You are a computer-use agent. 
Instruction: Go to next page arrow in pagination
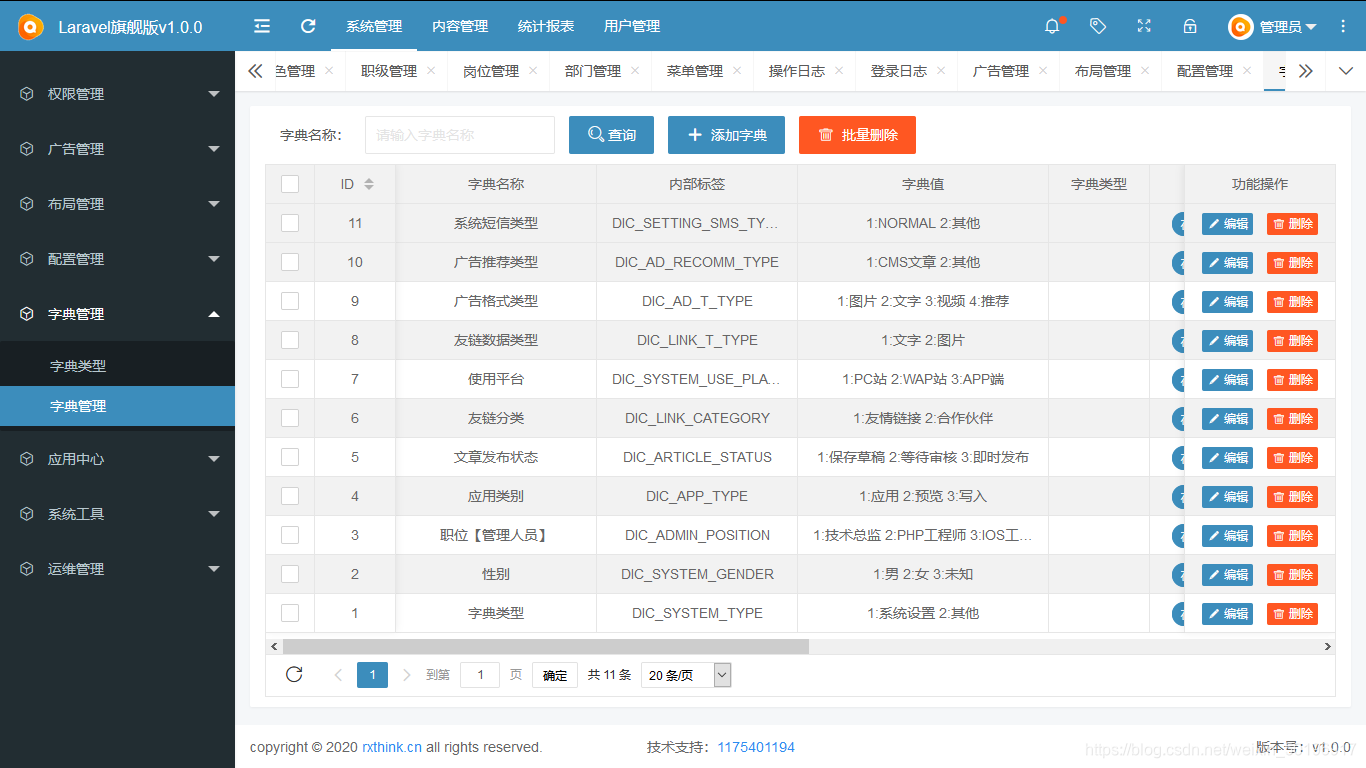406,675
